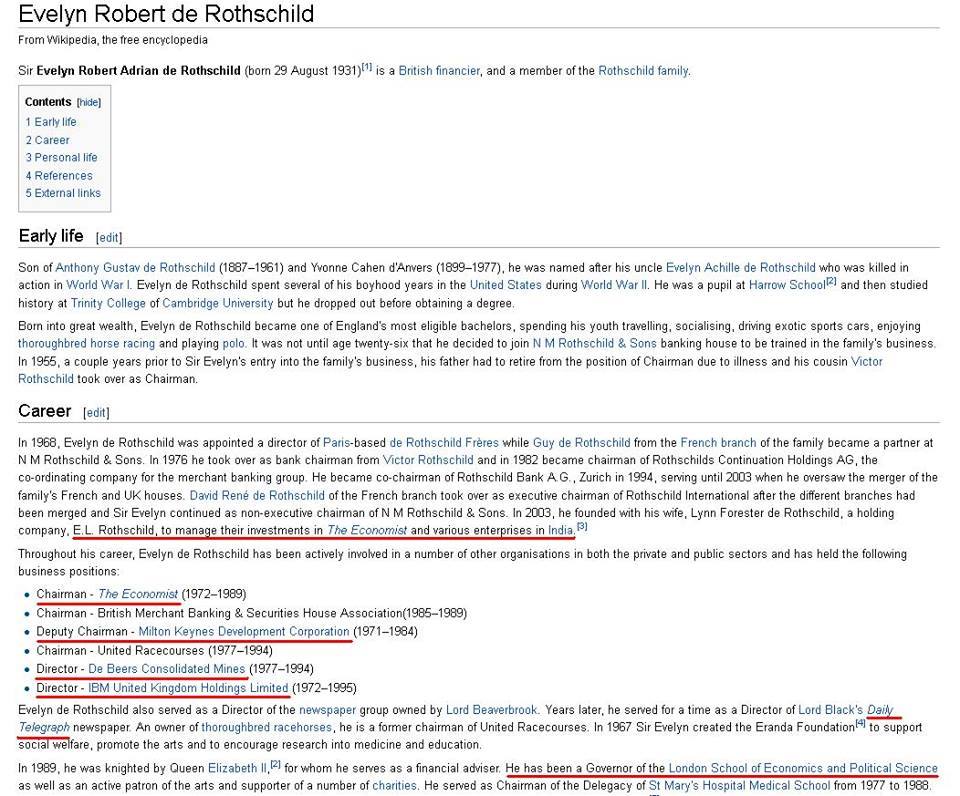Jump to Career in contents
This screenshot has height=796, width=960.
[x=47, y=140]
